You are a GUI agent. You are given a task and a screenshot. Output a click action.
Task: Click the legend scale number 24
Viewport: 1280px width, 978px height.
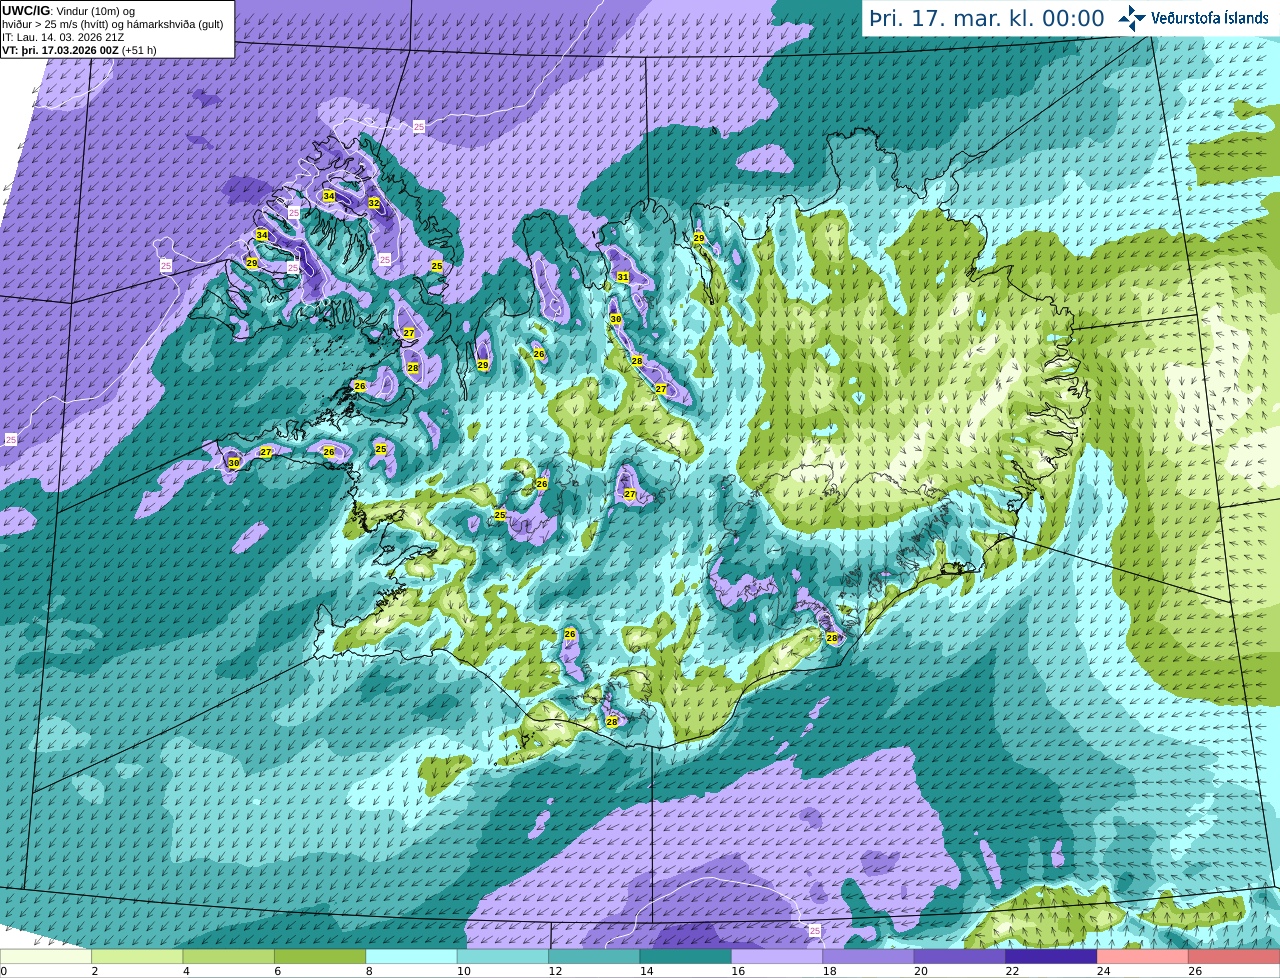1103,971
